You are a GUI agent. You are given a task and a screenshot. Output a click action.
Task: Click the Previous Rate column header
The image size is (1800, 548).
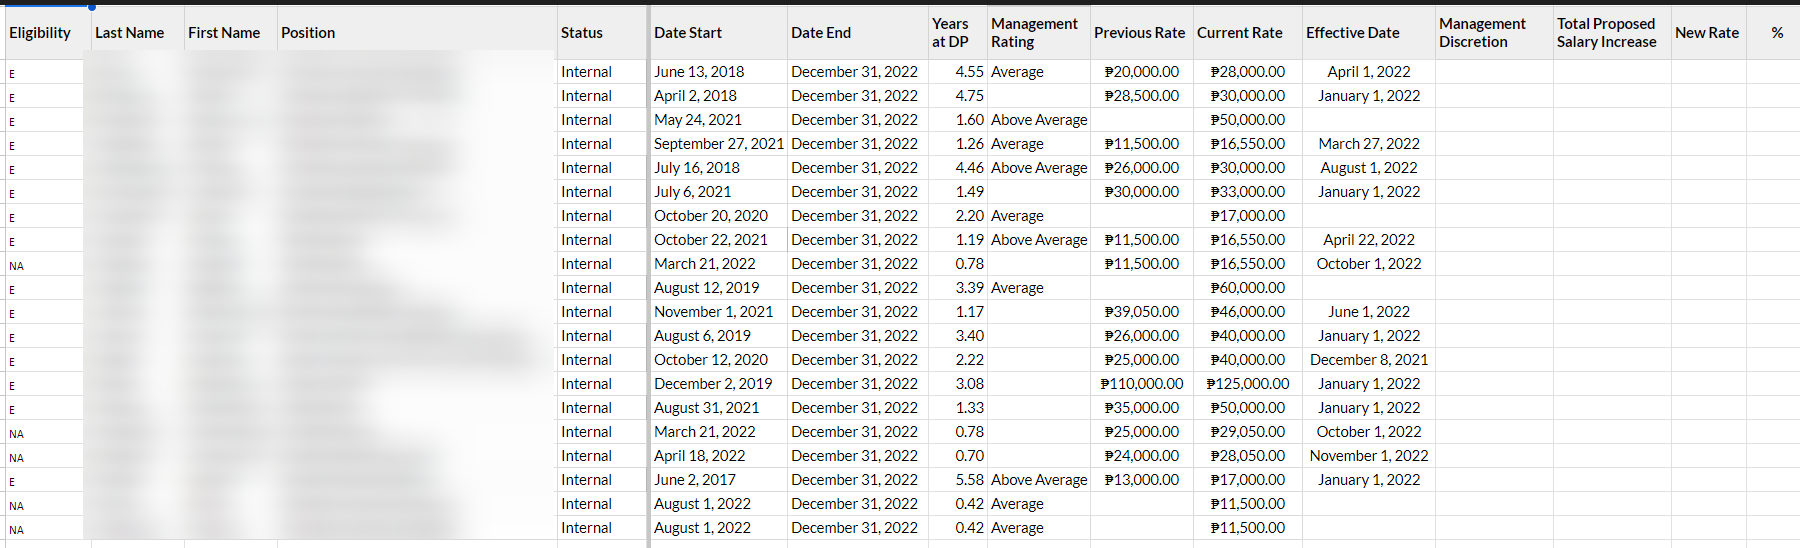[x=1139, y=33]
